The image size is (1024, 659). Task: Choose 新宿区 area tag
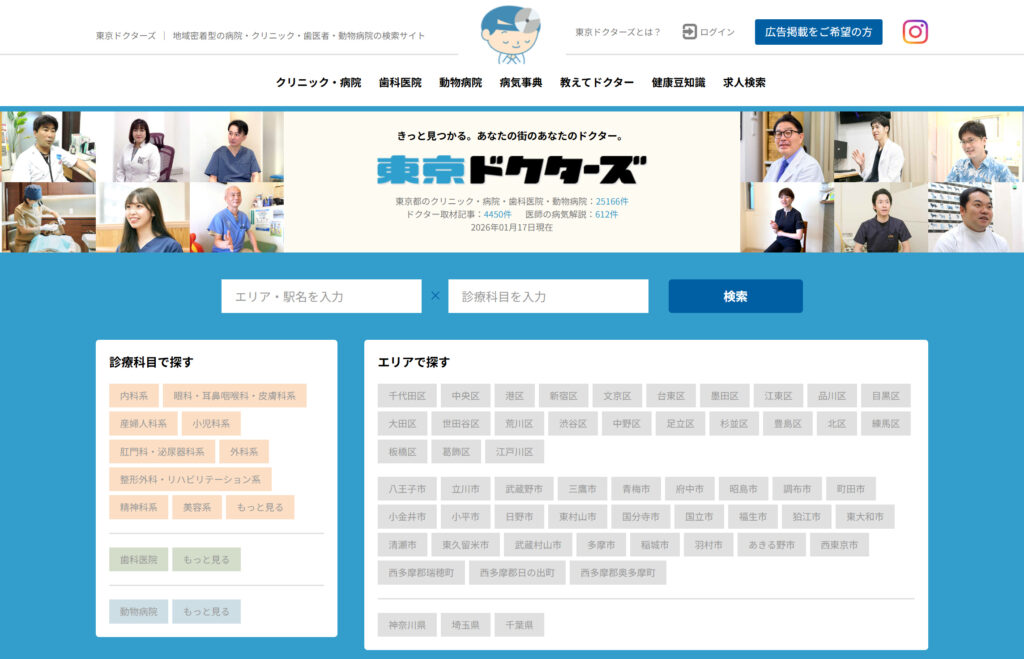tap(563, 396)
